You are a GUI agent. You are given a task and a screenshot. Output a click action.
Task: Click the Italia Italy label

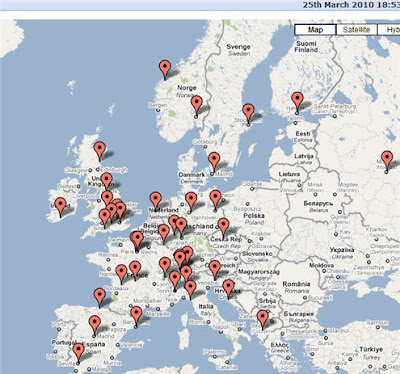pos(206,310)
